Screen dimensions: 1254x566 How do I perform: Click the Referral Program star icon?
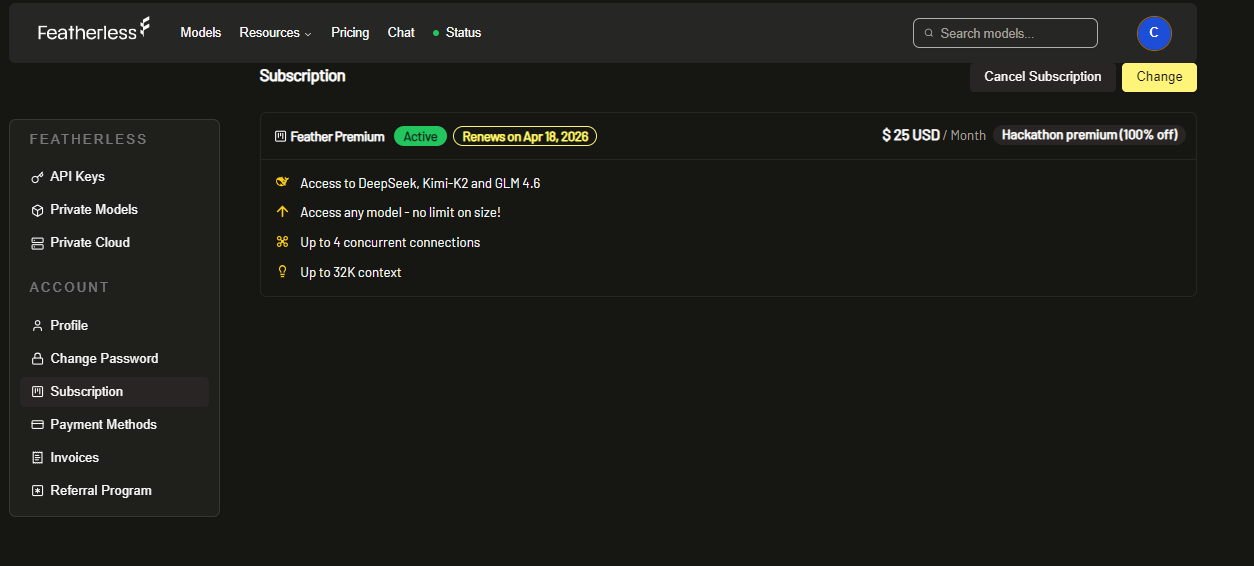[x=37, y=491]
